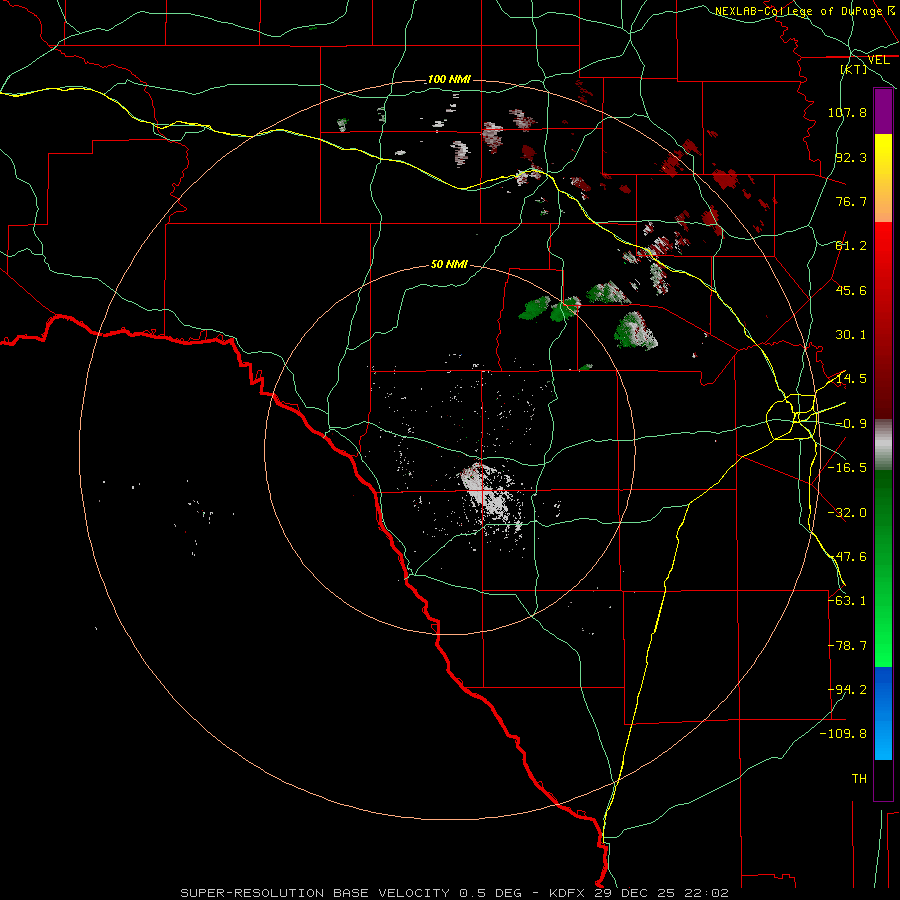Click the 92.3 velocity scale value
Image resolution: width=900 pixels, height=900 pixels.
coord(851,157)
